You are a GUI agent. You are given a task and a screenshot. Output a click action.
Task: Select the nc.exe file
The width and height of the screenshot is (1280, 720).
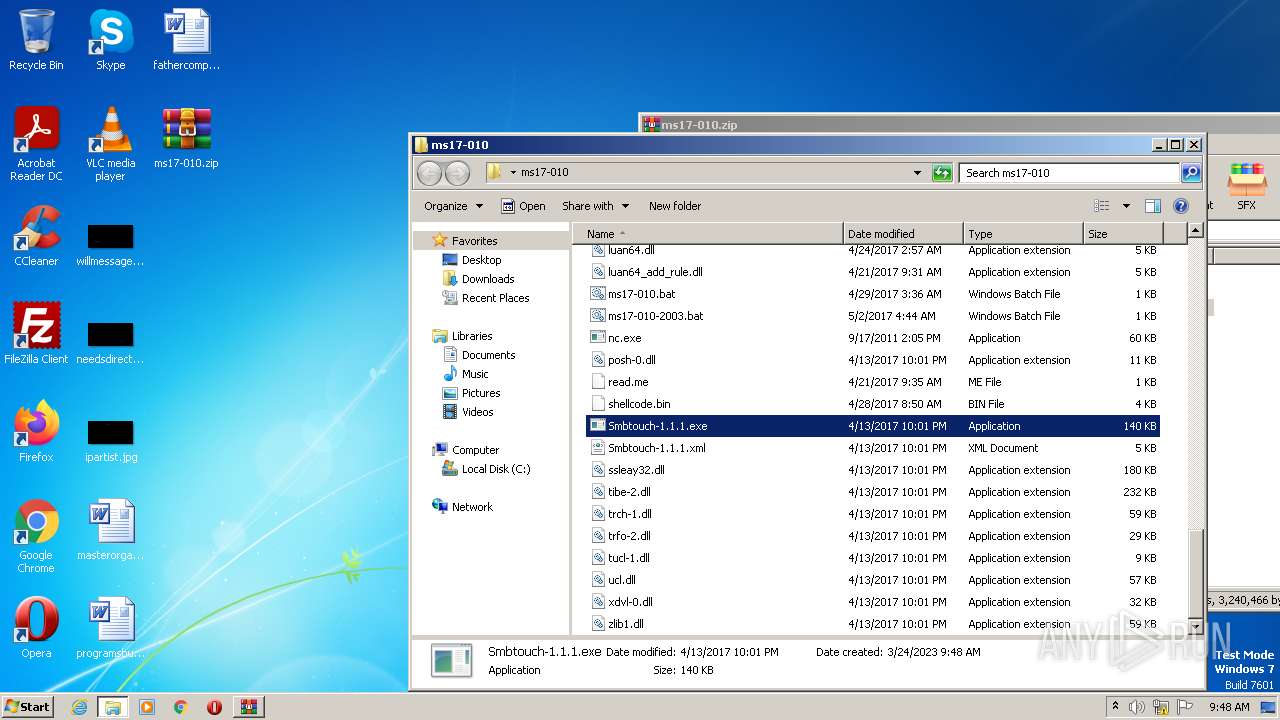click(x=873, y=338)
